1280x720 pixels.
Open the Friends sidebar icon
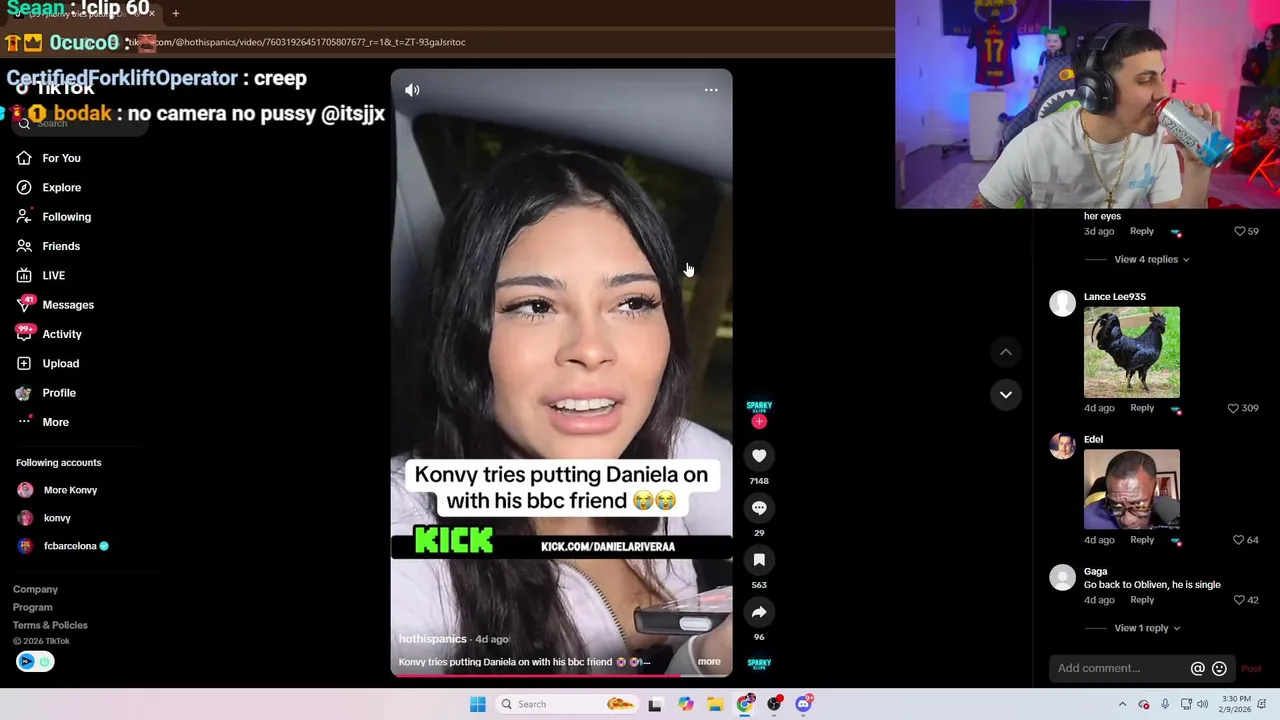coord(24,246)
